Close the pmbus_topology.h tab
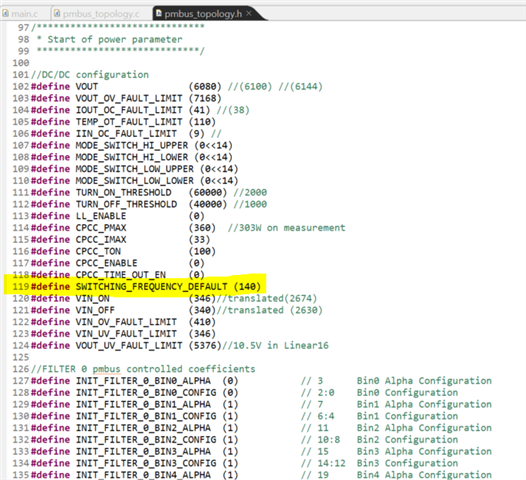The height and width of the screenshot is (480, 526). pyautogui.click(x=249, y=13)
